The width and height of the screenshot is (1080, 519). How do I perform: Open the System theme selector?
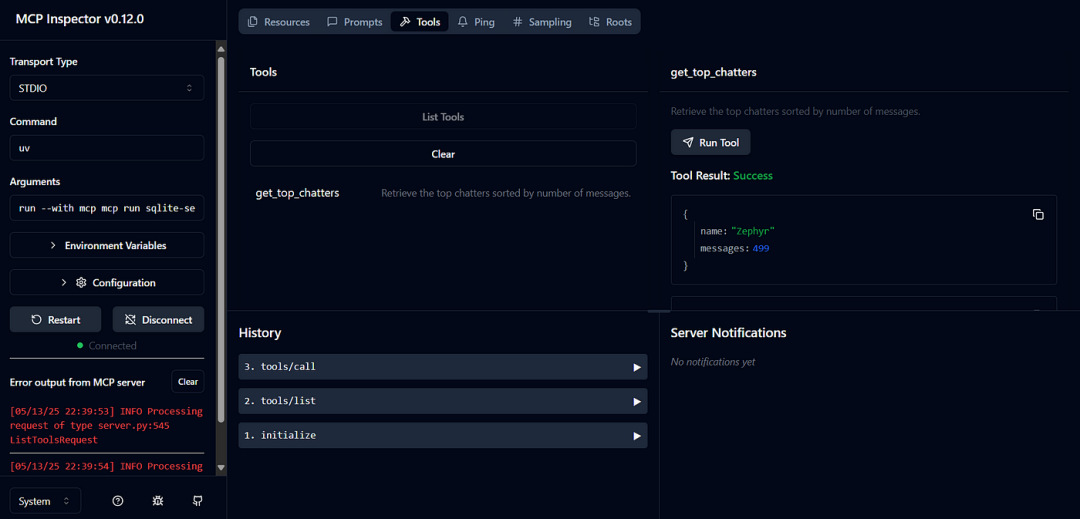tap(45, 501)
